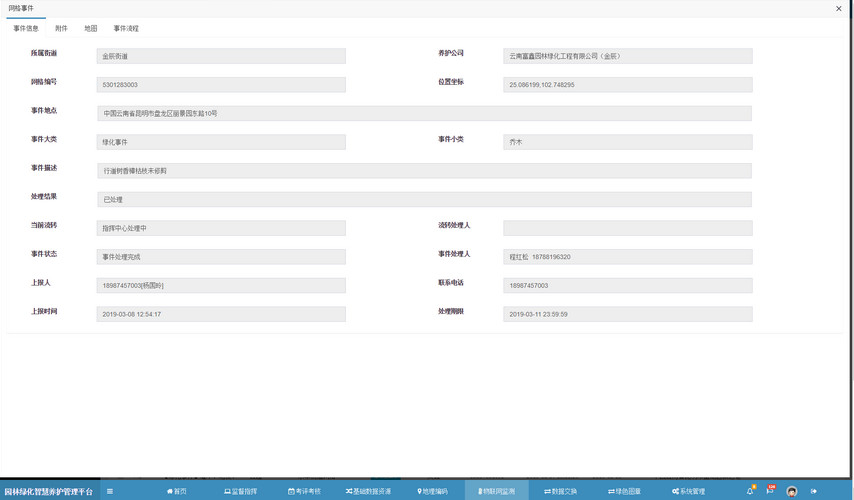The height and width of the screenshot is (500, 854).
Task: Open 考评考核 navigation item
Action: (x=304, y=491)
